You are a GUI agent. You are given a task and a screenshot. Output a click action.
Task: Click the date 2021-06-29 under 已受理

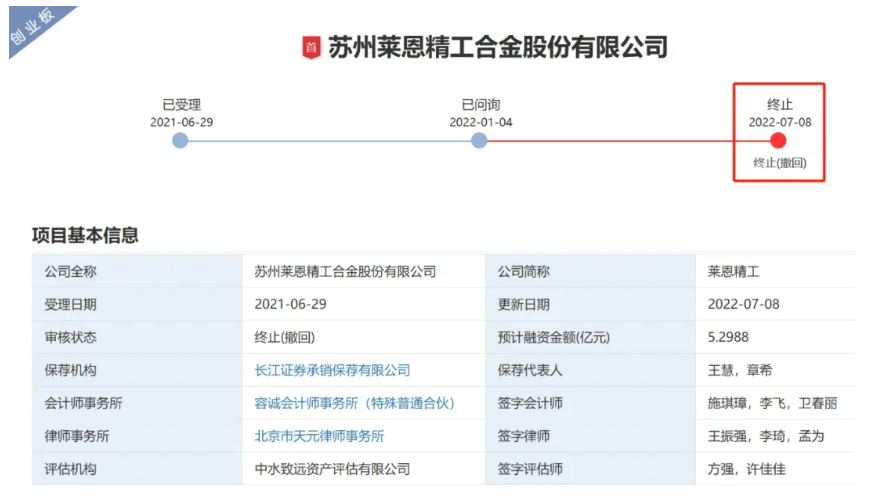[181, 122]
